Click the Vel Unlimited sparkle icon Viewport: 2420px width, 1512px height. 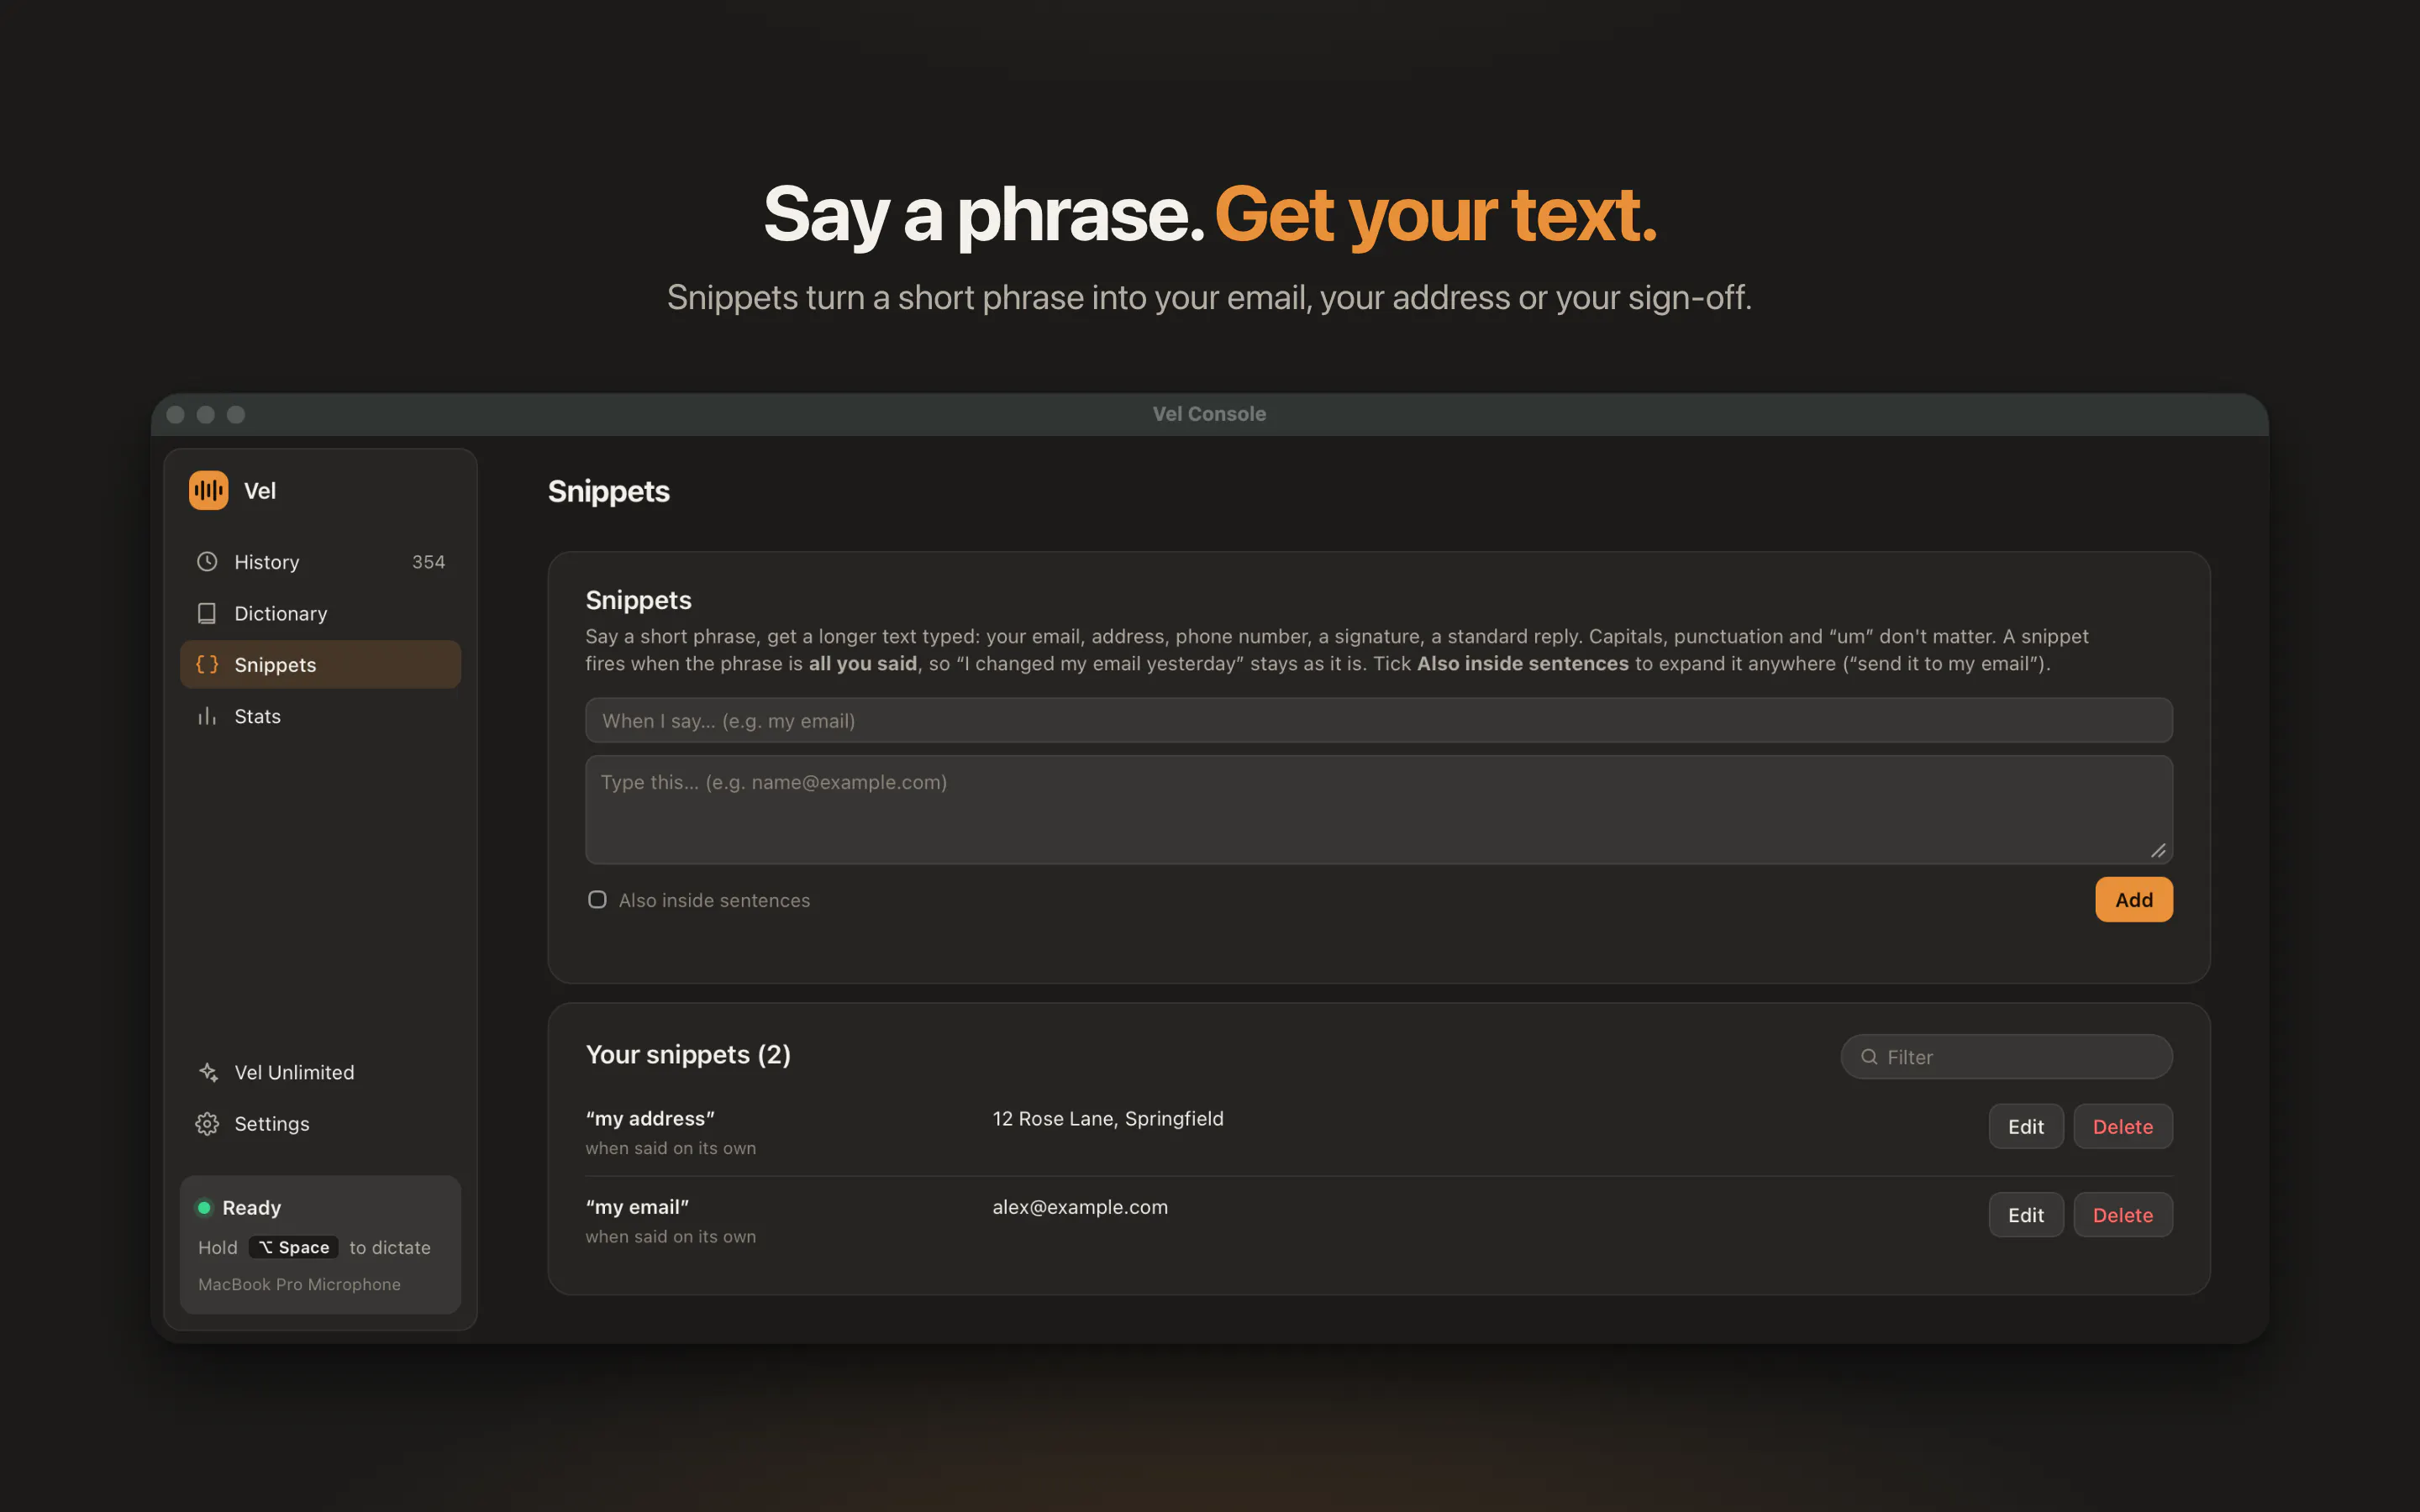point(207,1072)
